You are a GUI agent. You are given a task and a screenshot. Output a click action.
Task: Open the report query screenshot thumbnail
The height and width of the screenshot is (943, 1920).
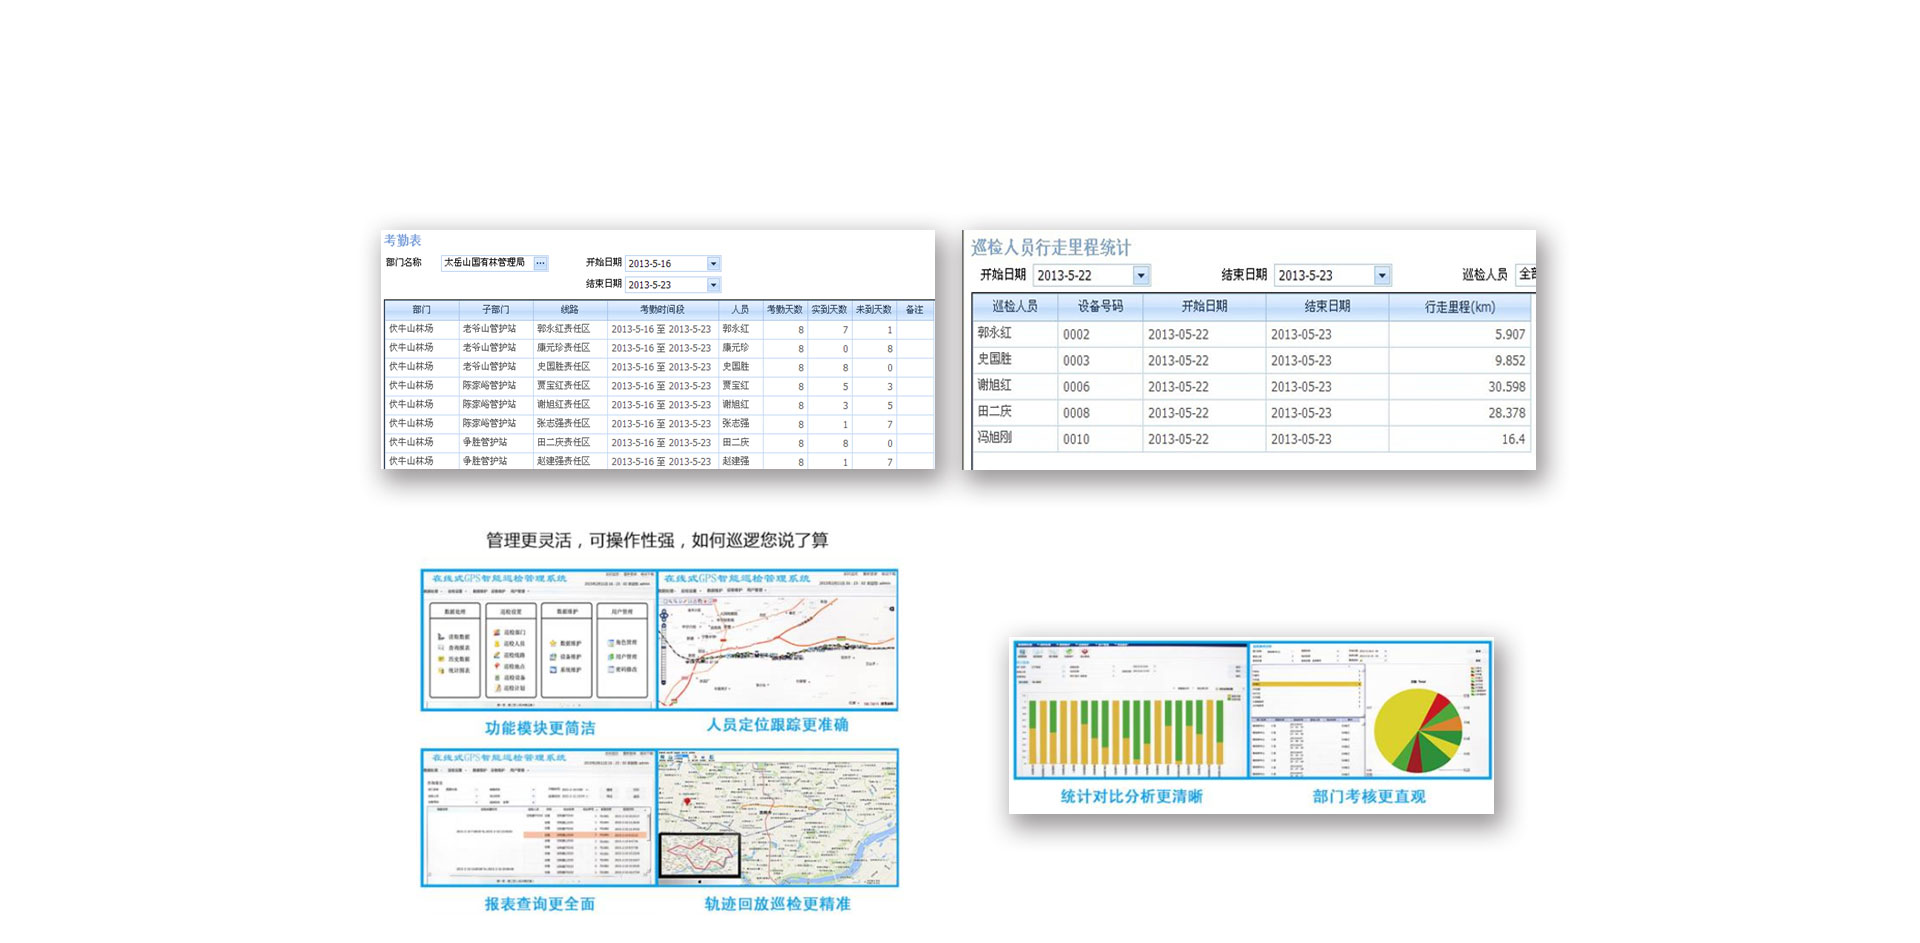539,818
